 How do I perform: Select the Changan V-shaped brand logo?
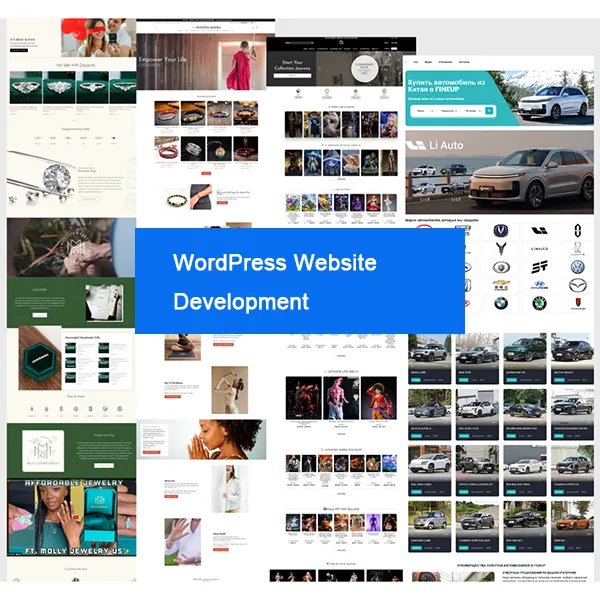click(x=501, y=231)
